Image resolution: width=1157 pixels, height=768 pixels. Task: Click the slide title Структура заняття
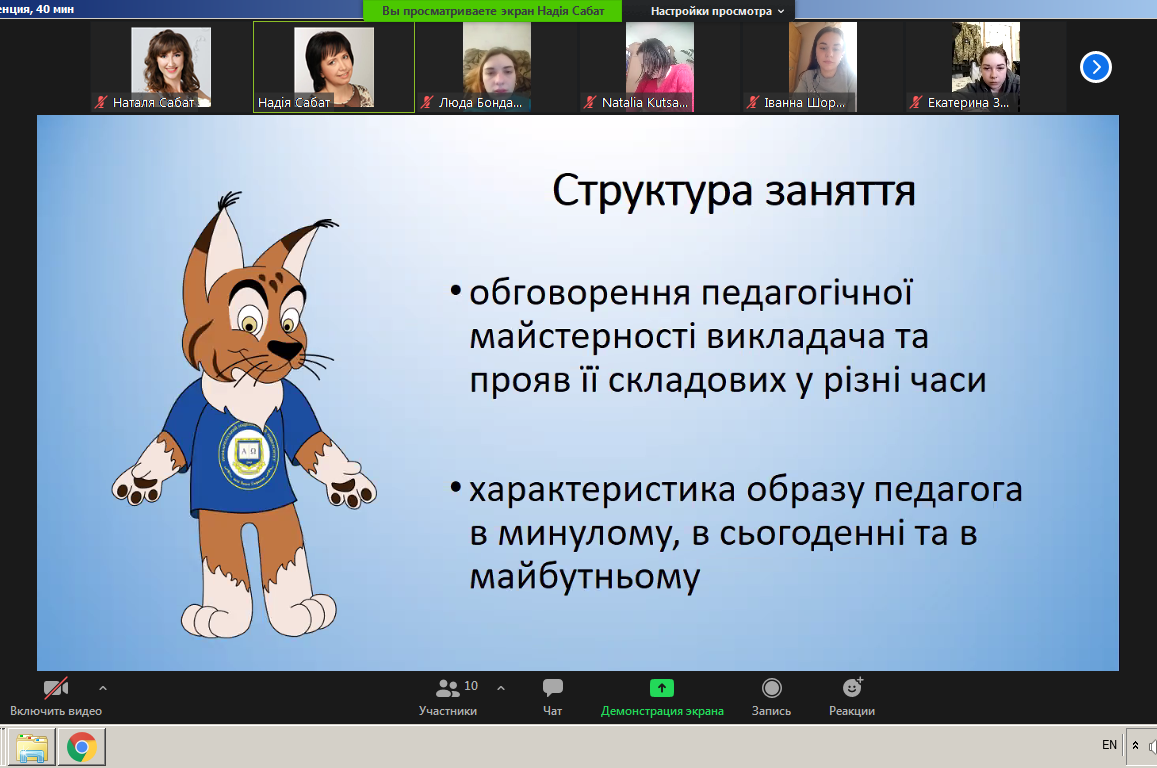[734, 190]
